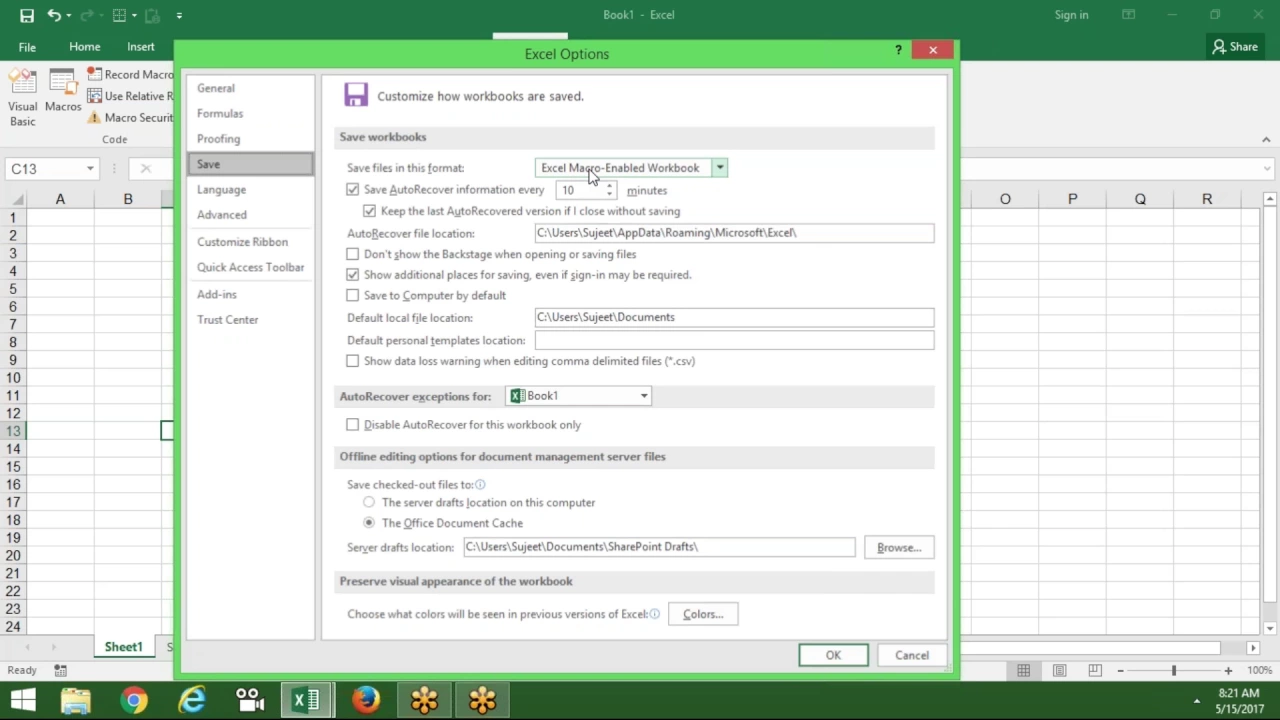Open the File tab in Excel
Viewport: 1280px width, 720px height.
tap(27, 47)
